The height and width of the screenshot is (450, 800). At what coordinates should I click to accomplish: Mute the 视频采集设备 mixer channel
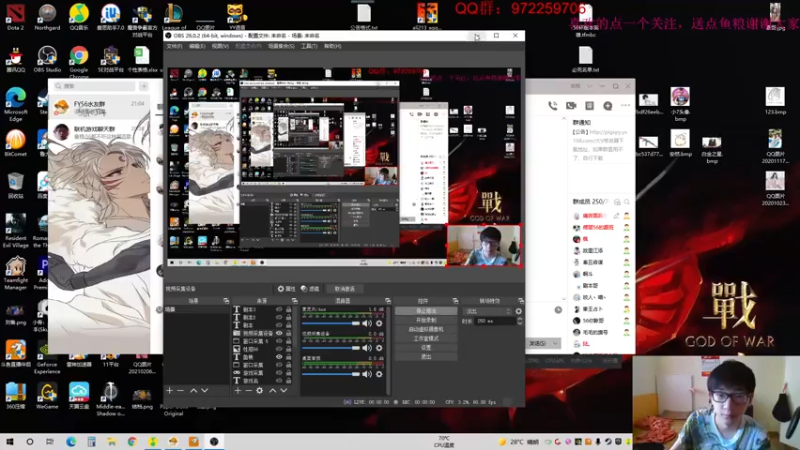click(x=367, y=348)
